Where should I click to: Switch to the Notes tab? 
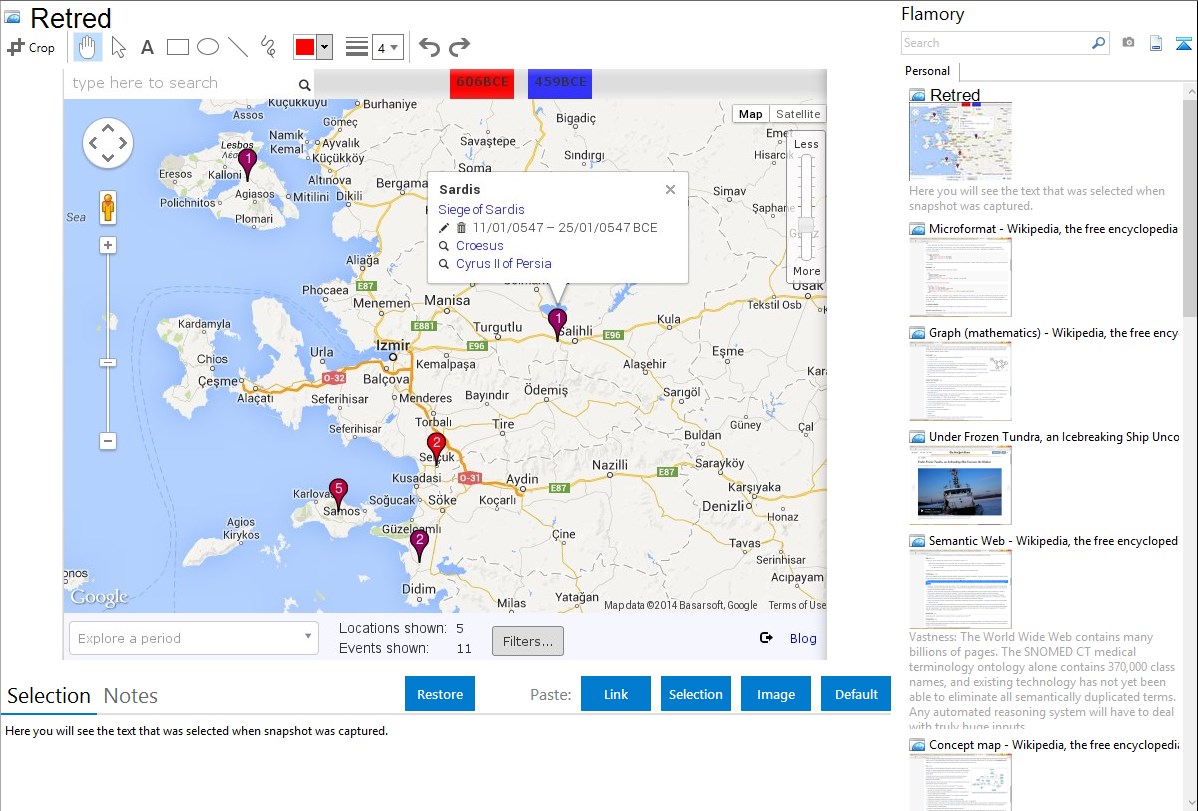(130, 696)
